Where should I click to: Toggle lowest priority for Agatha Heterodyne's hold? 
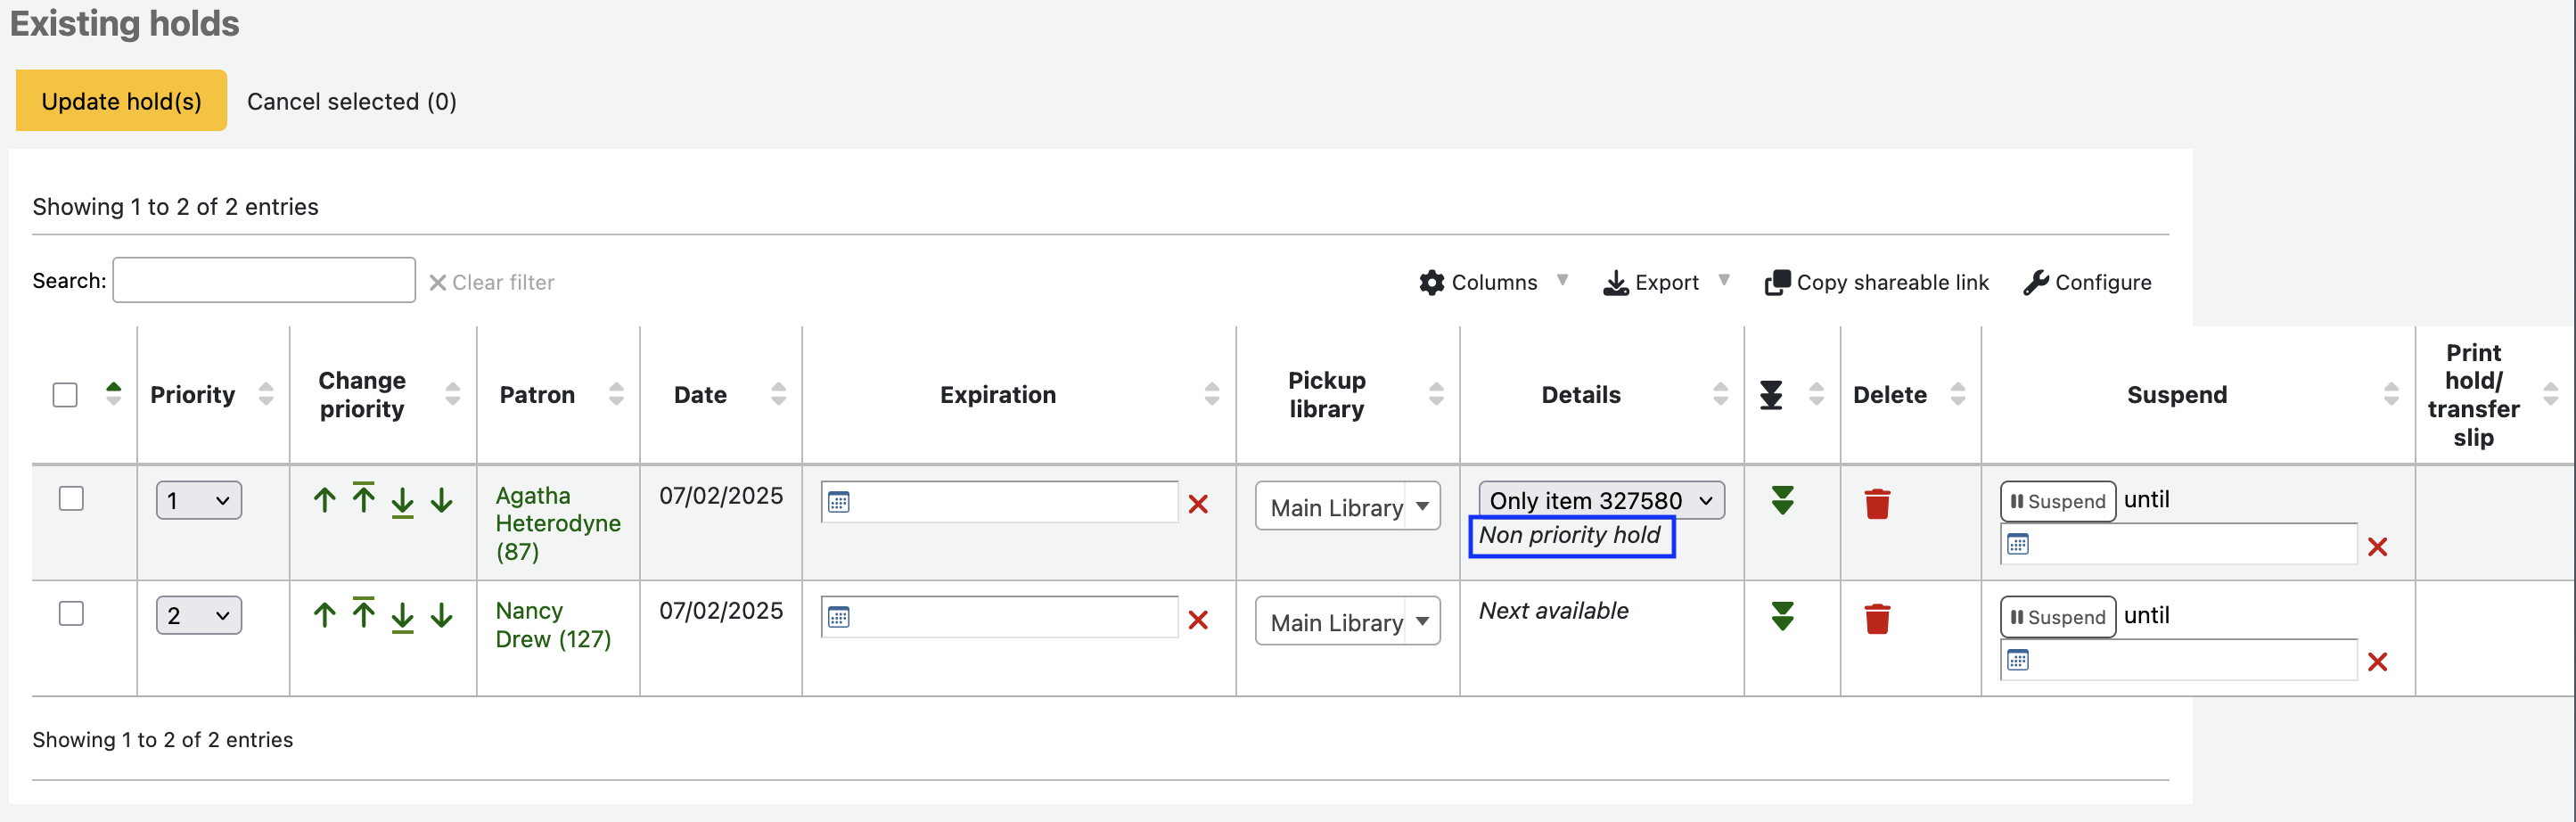(1782, 500)
